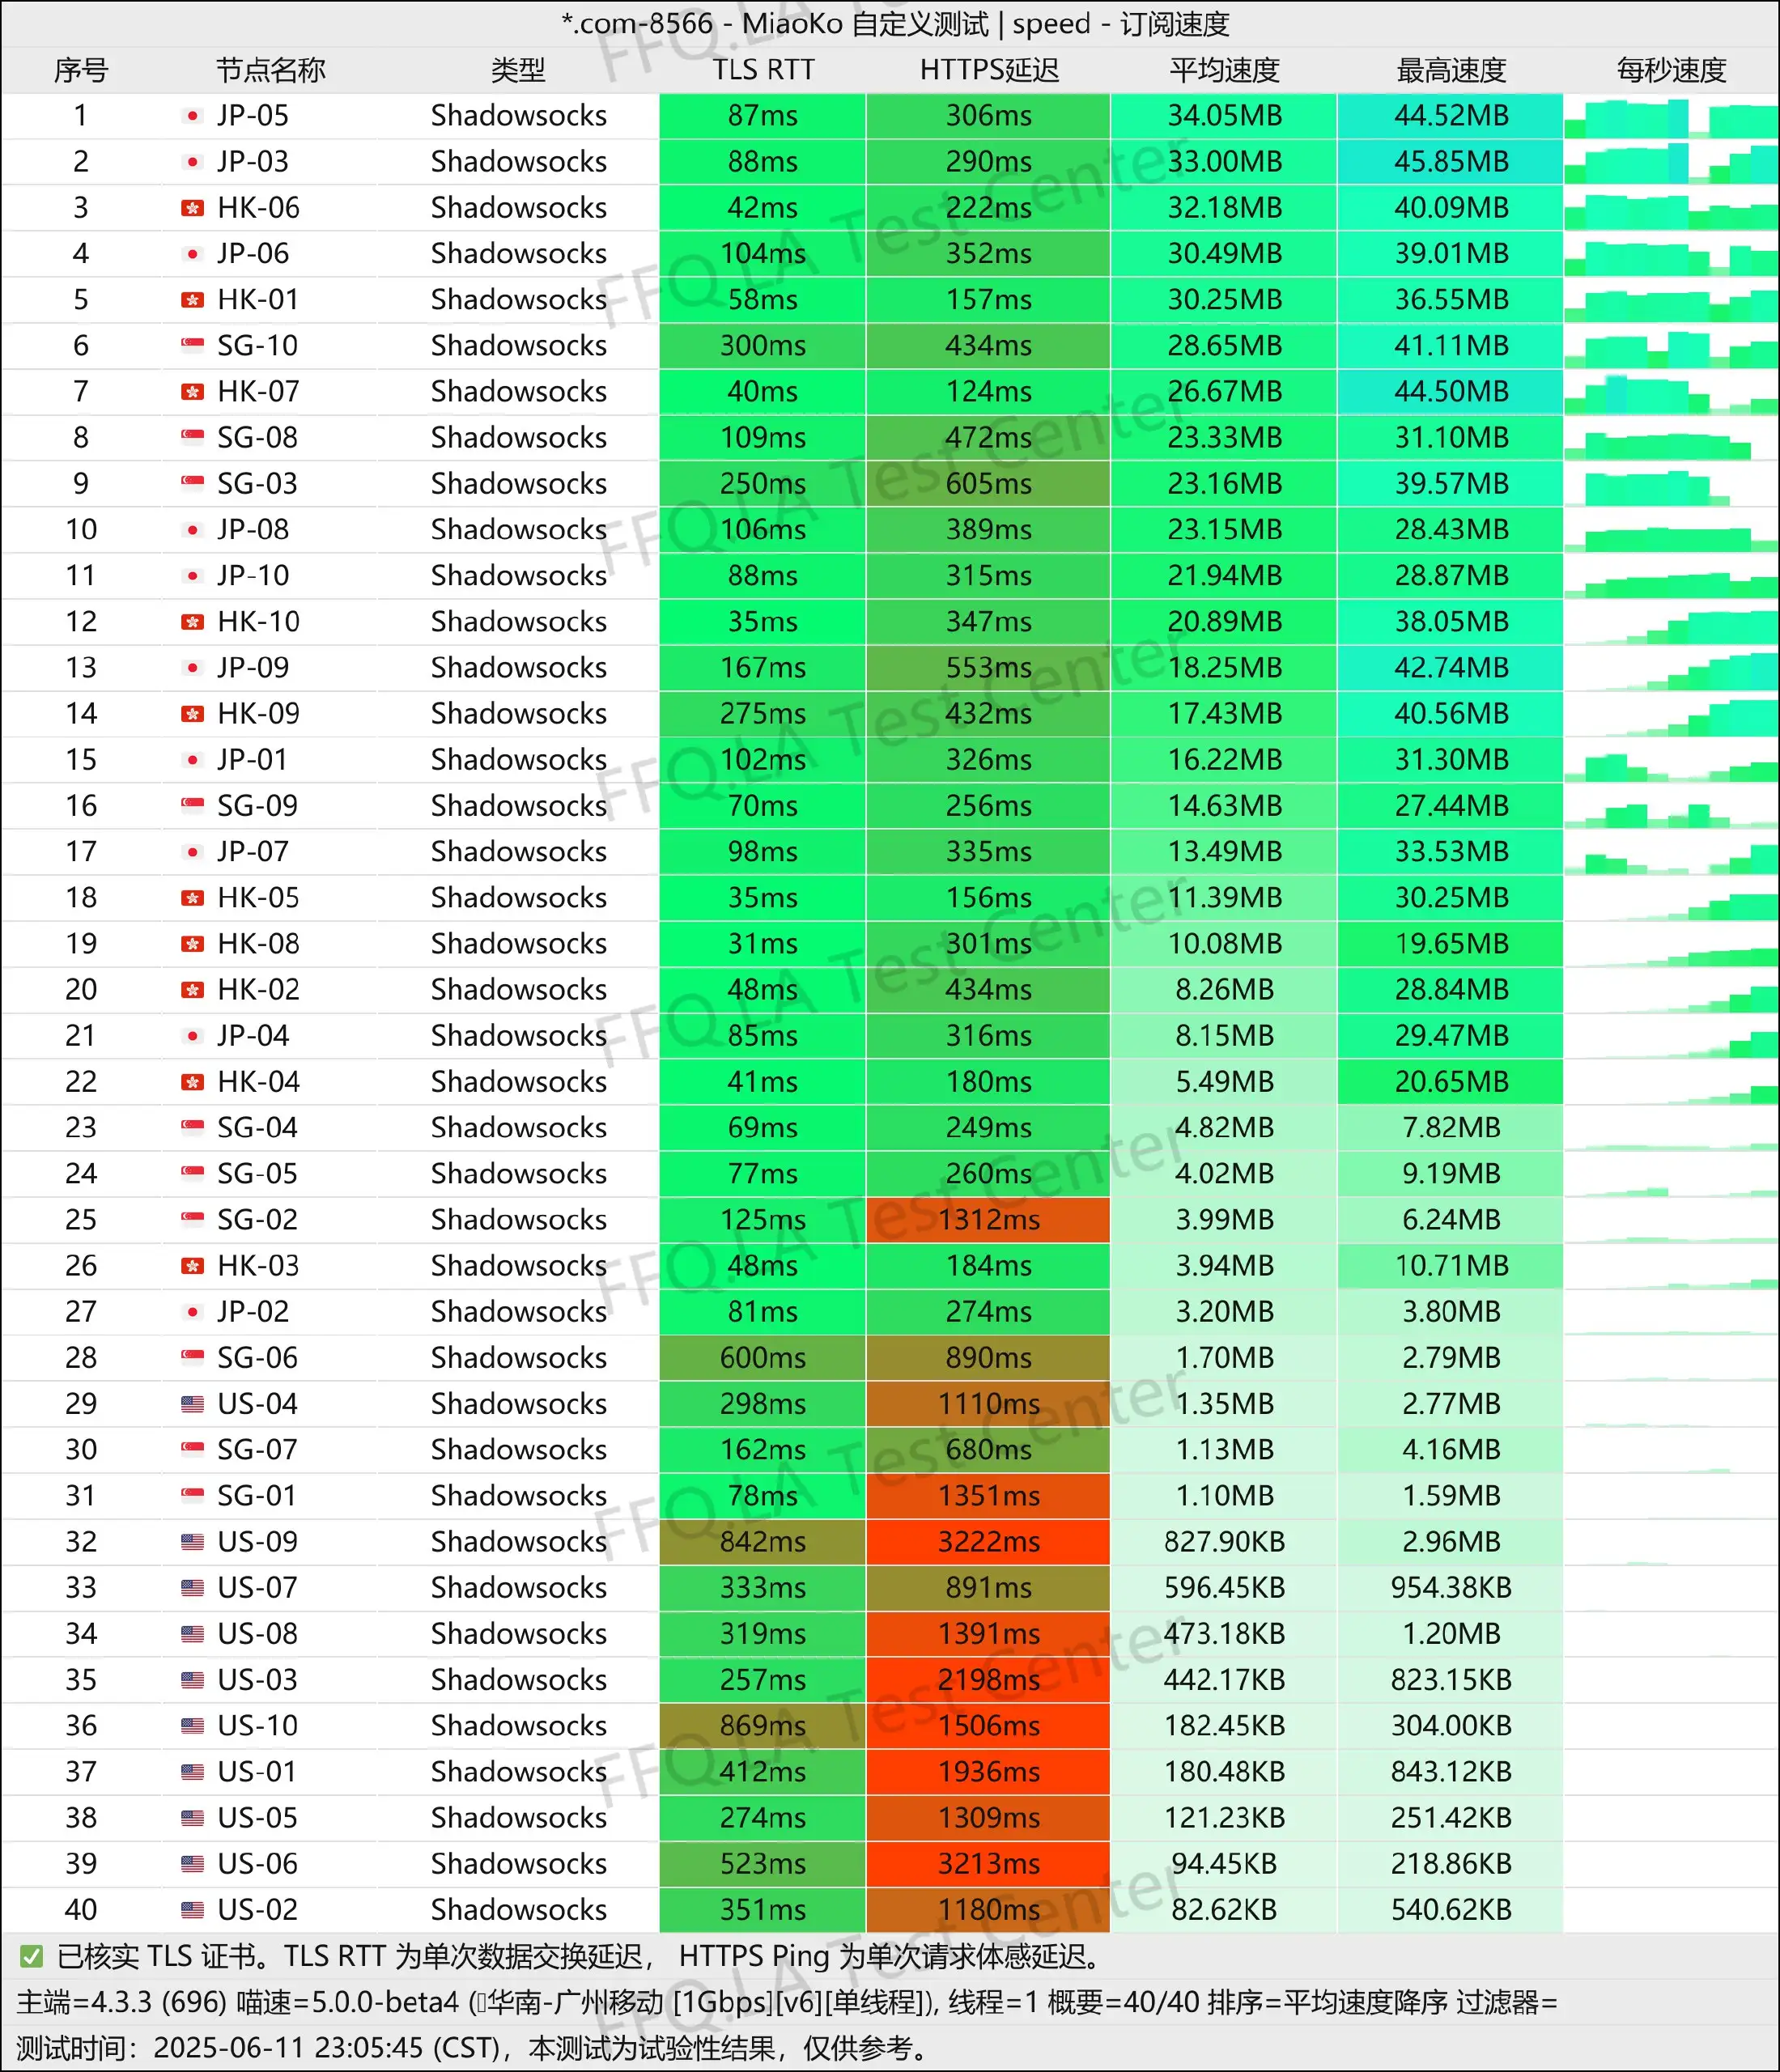This screenshot has width=1780, height=2072.
Task: Click the 节点名称 column header
Action: (x=271, y=70)
